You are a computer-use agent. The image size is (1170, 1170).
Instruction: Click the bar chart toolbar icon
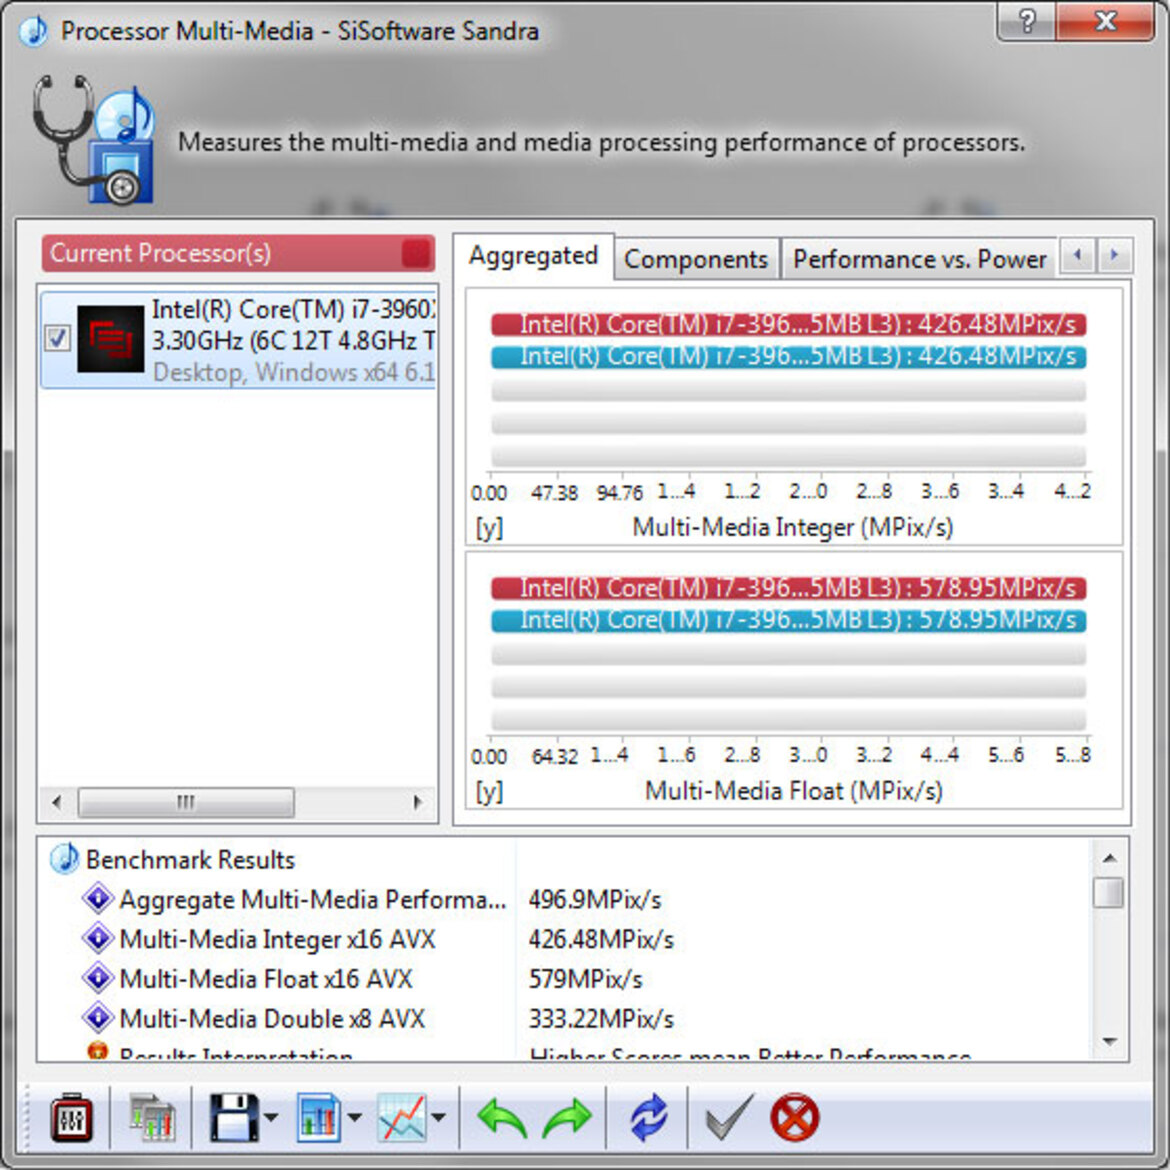pos(319,1117)
